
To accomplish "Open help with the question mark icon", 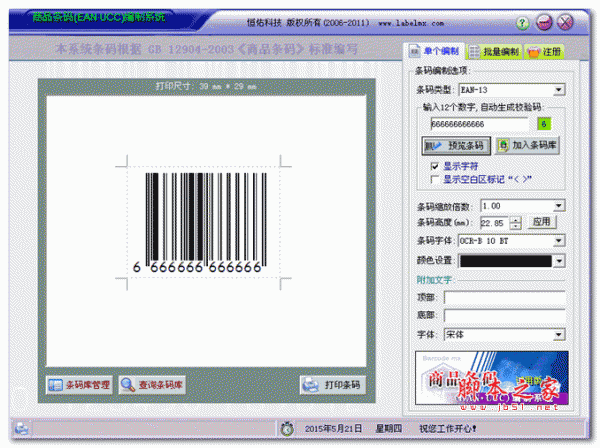I will [523, 23].
